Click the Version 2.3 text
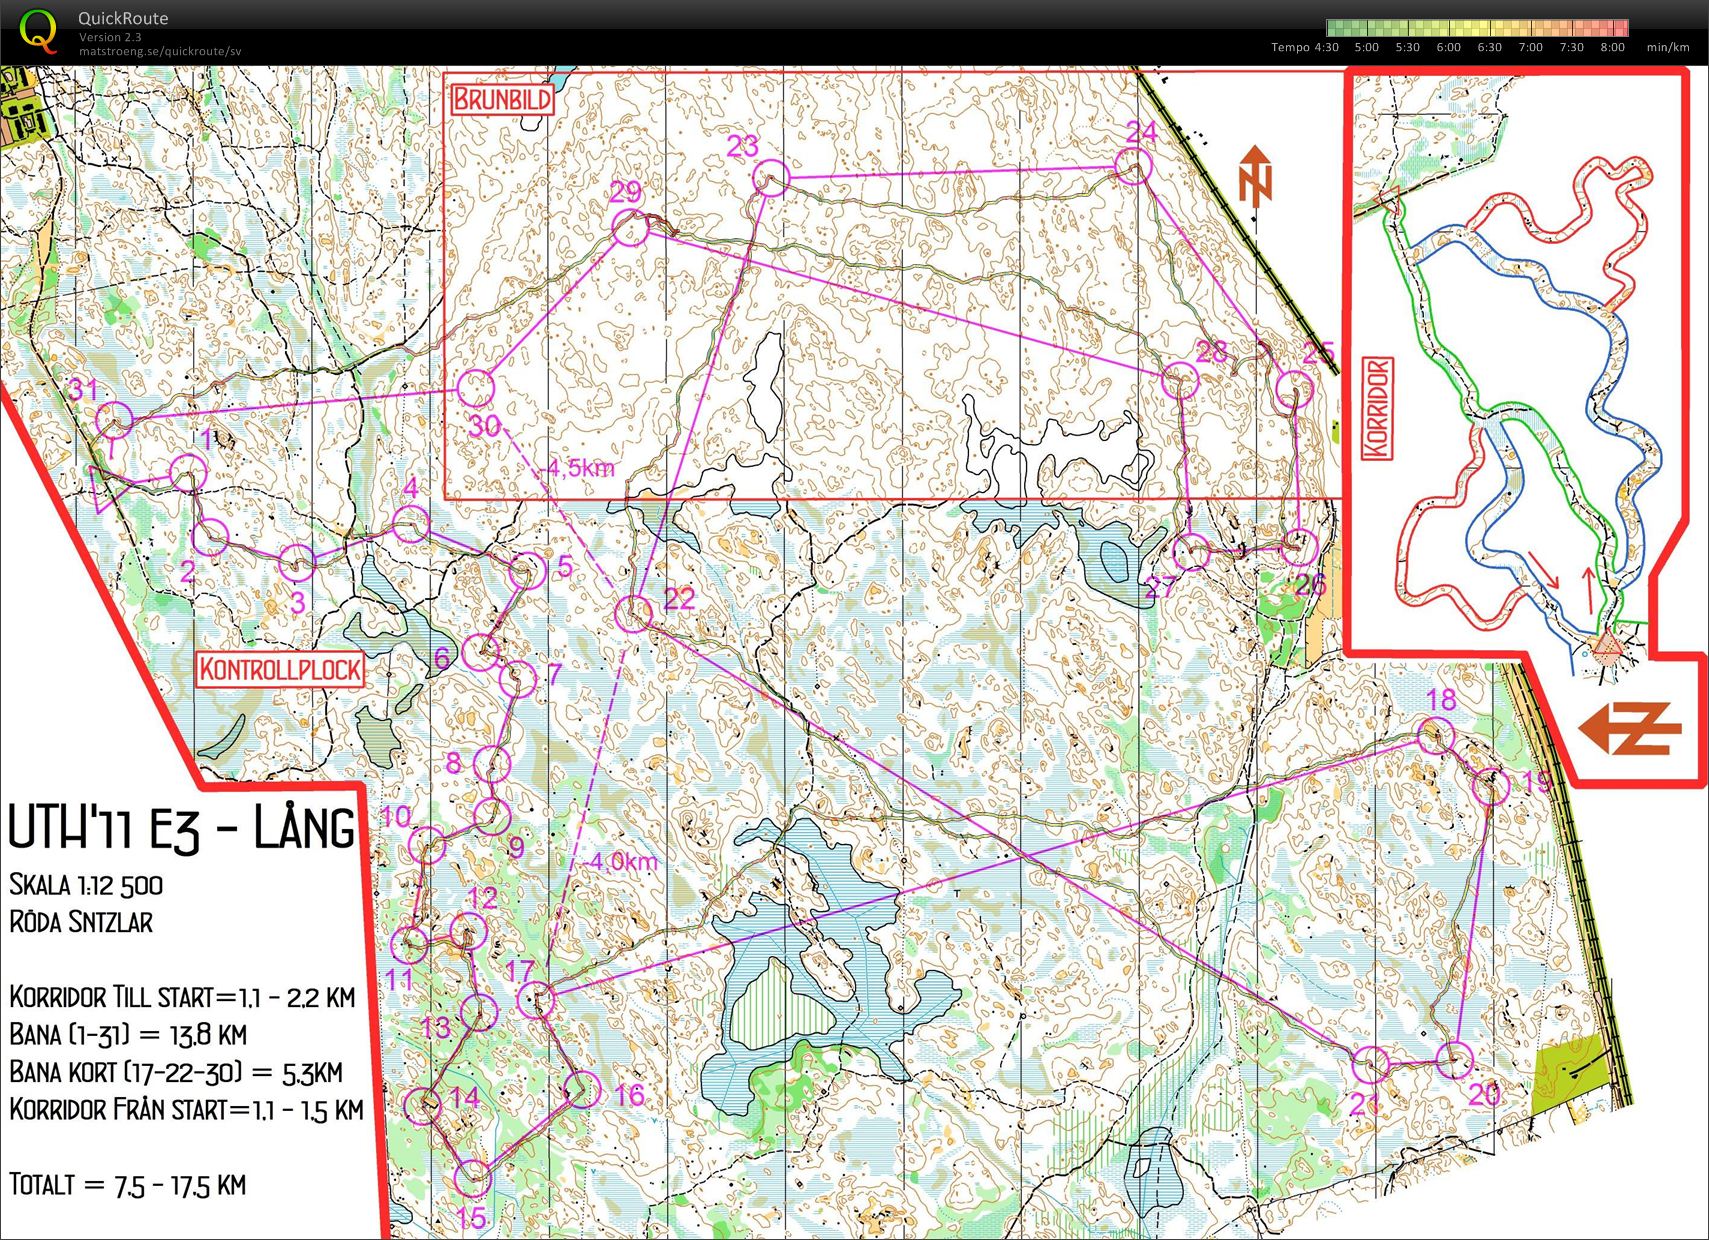1709x1240 pixels. tap(110, 37)
